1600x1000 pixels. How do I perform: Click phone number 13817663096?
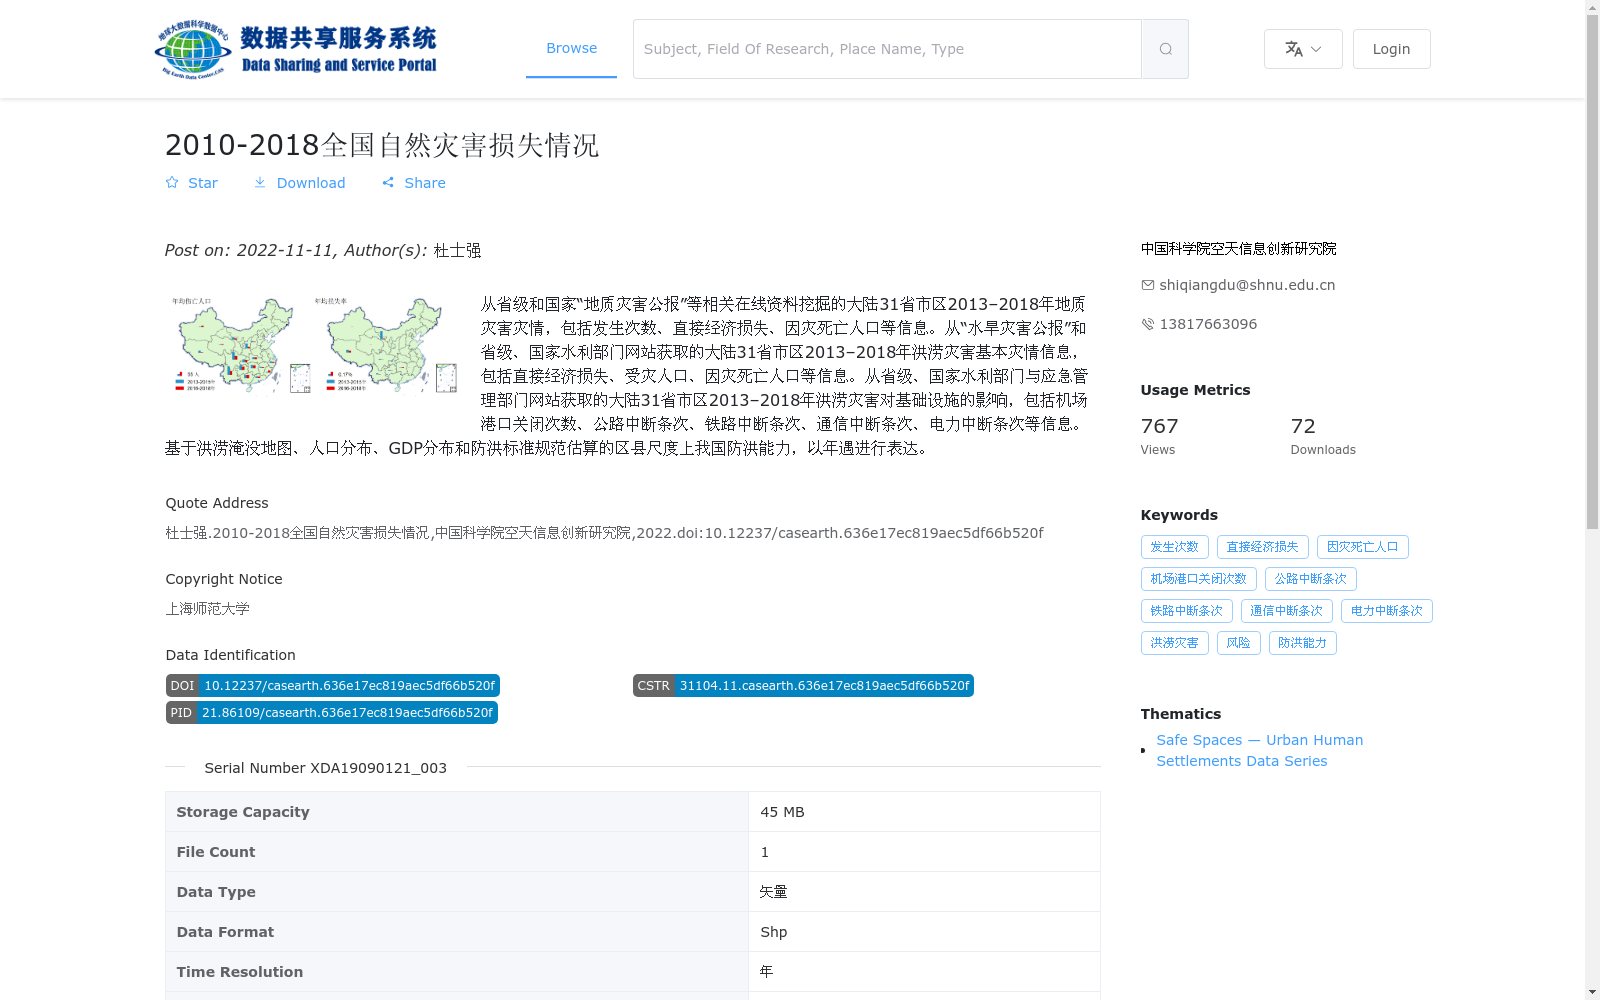(1208, 324)
